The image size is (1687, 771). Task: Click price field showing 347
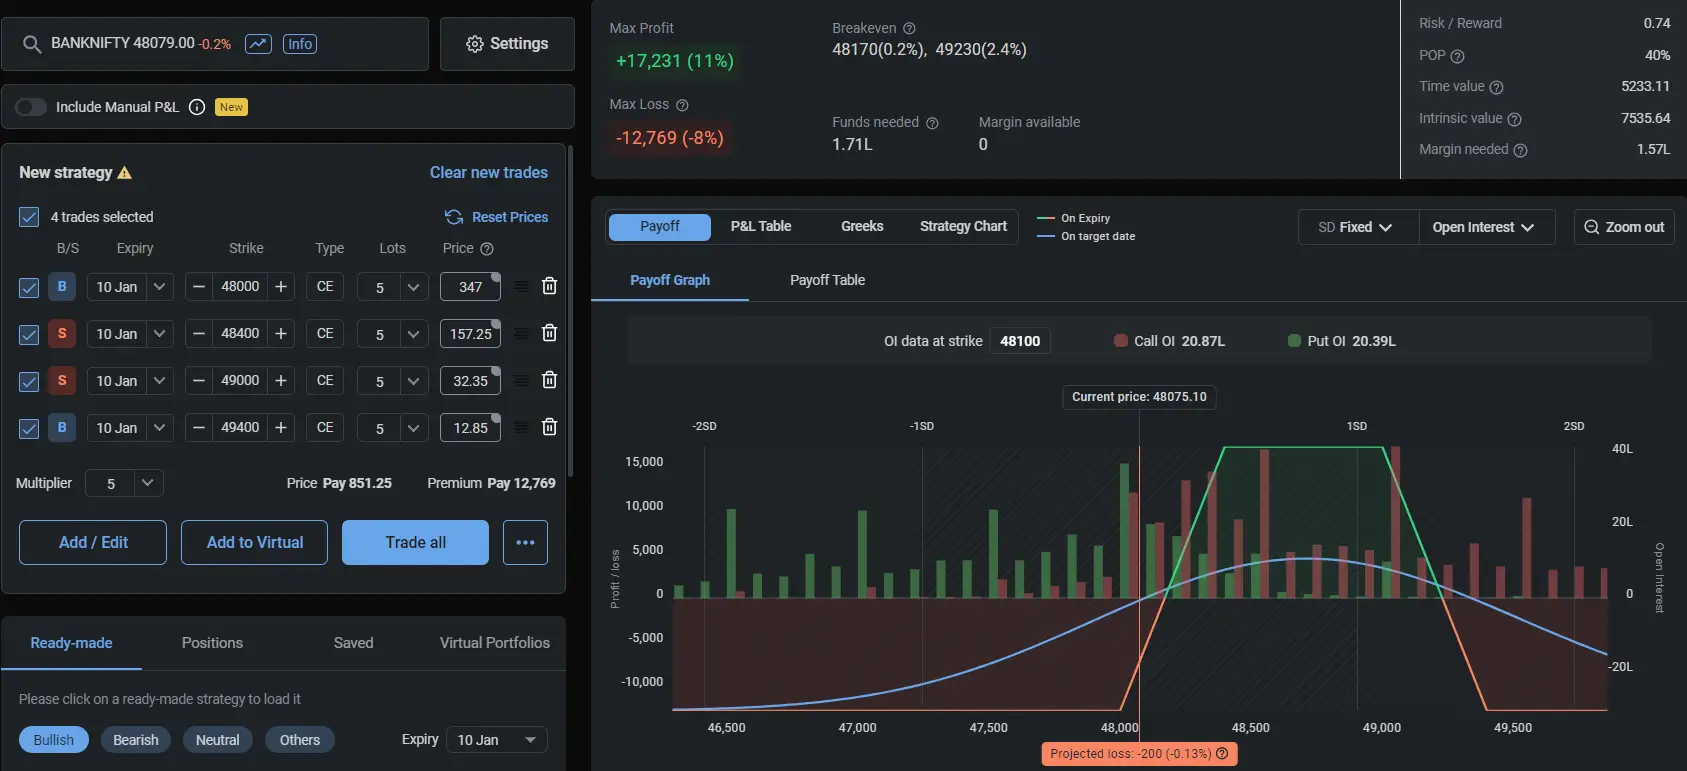pyautogui.click(x=470, y=287)
